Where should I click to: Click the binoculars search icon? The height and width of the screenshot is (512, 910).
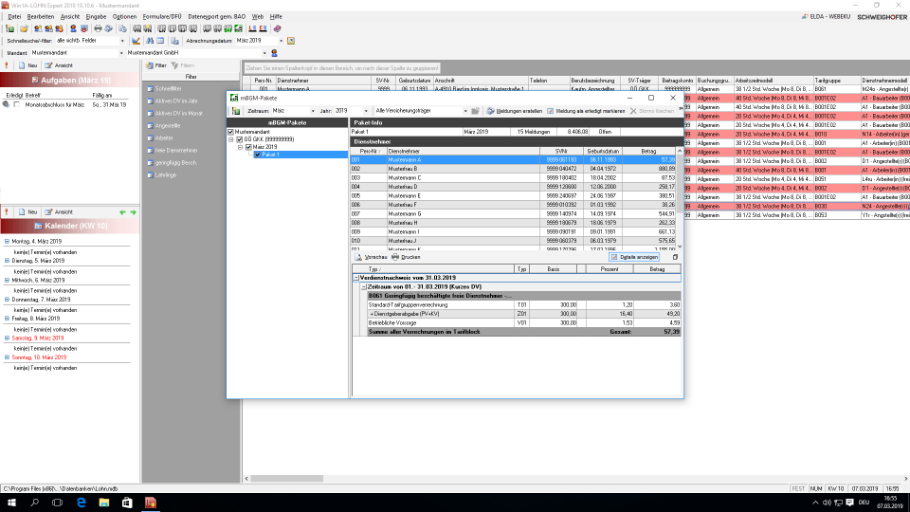150,41
